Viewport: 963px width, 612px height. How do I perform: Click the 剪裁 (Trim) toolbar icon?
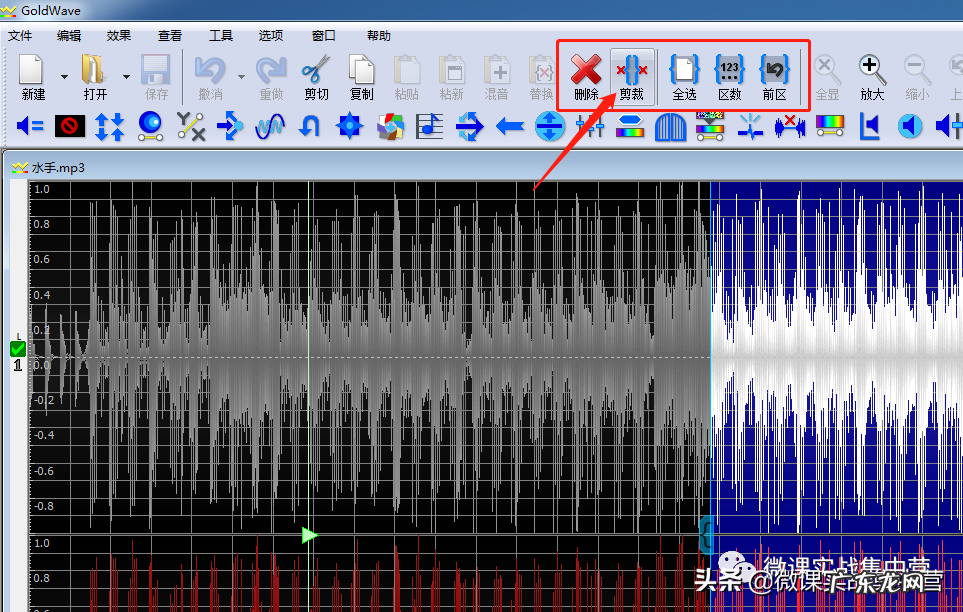tap(631, 76)
